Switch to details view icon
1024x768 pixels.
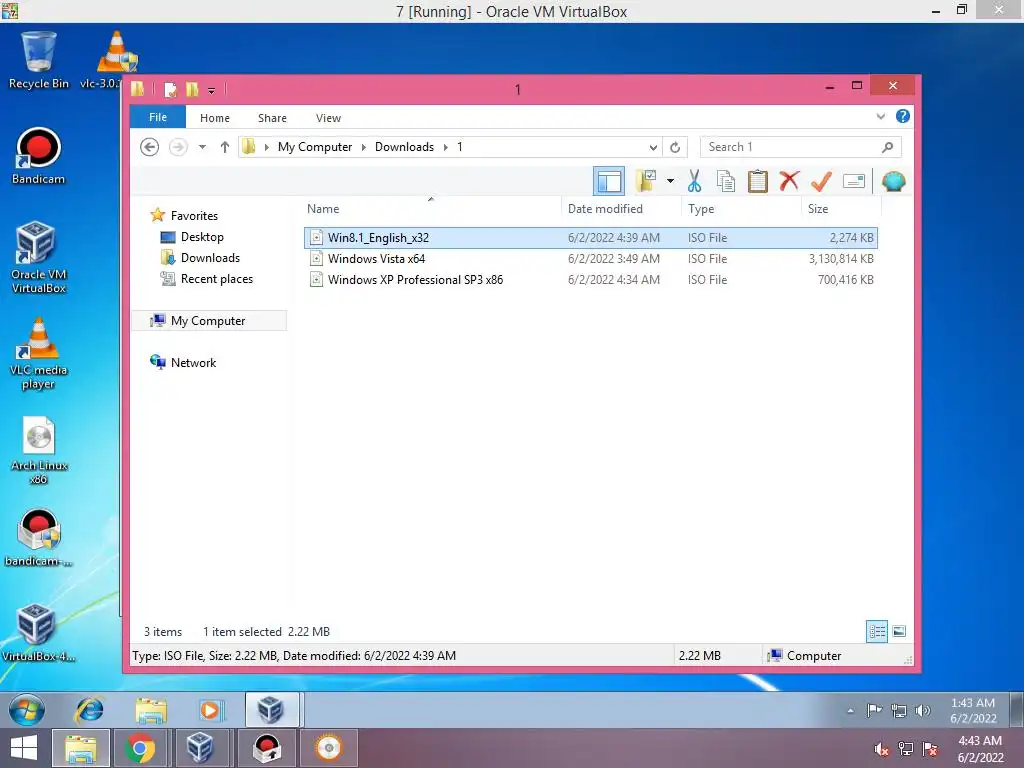[877, 632]
